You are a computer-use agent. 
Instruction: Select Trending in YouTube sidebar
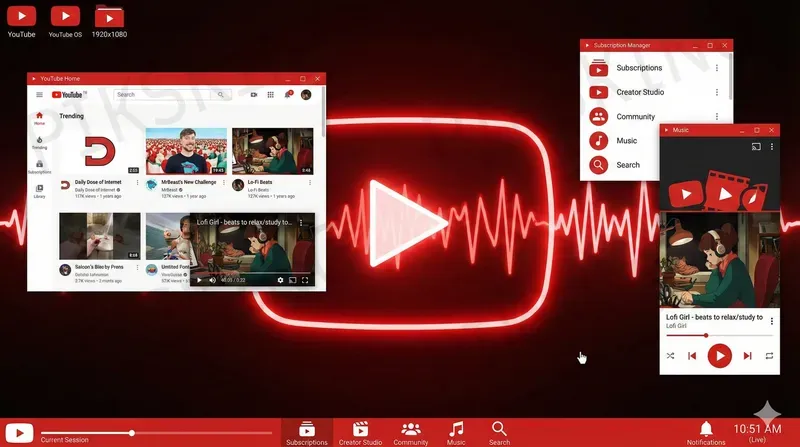(x=39, y=143)
